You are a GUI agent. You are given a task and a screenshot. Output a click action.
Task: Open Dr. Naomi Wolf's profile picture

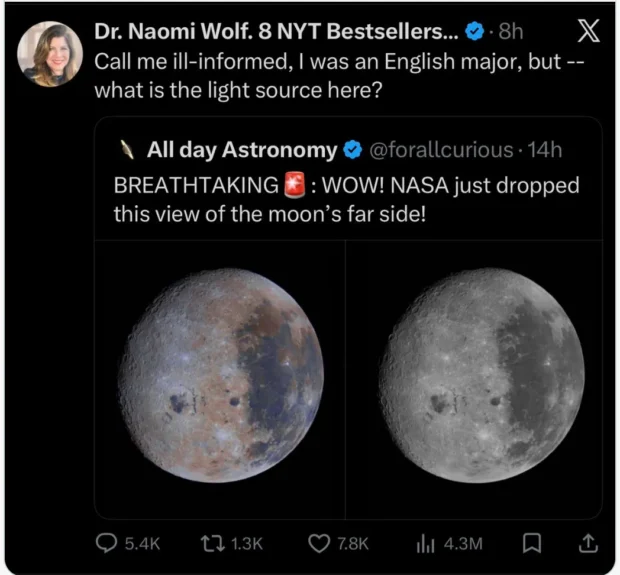50,54
